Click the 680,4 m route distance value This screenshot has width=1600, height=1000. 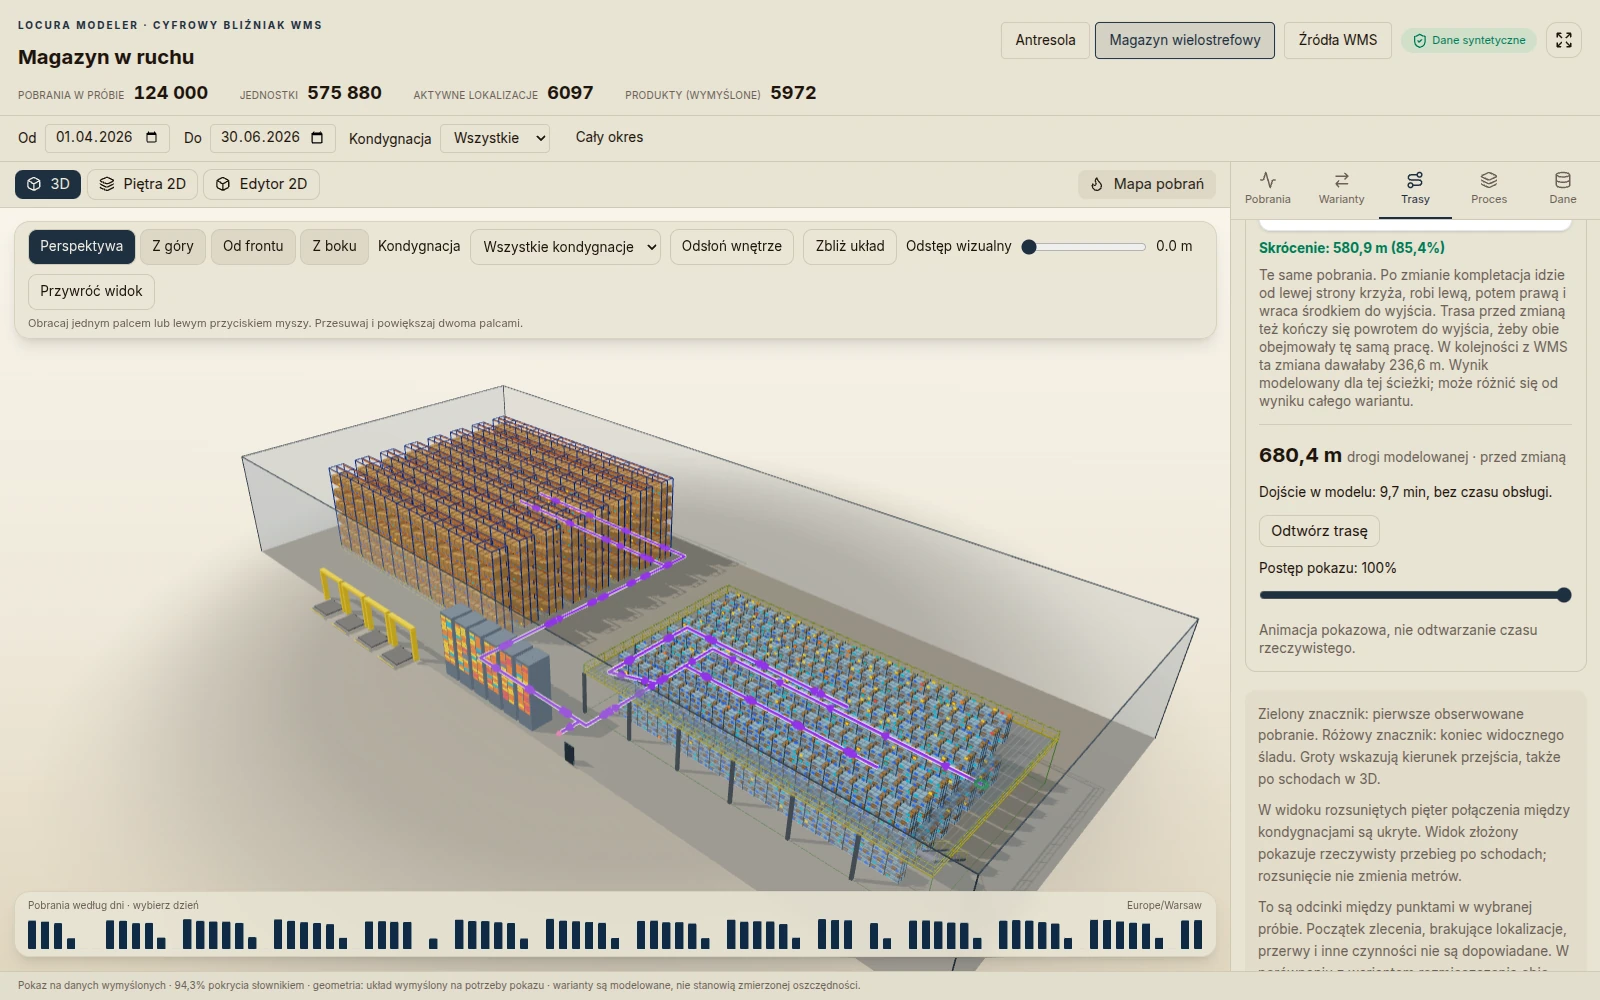1300,455
